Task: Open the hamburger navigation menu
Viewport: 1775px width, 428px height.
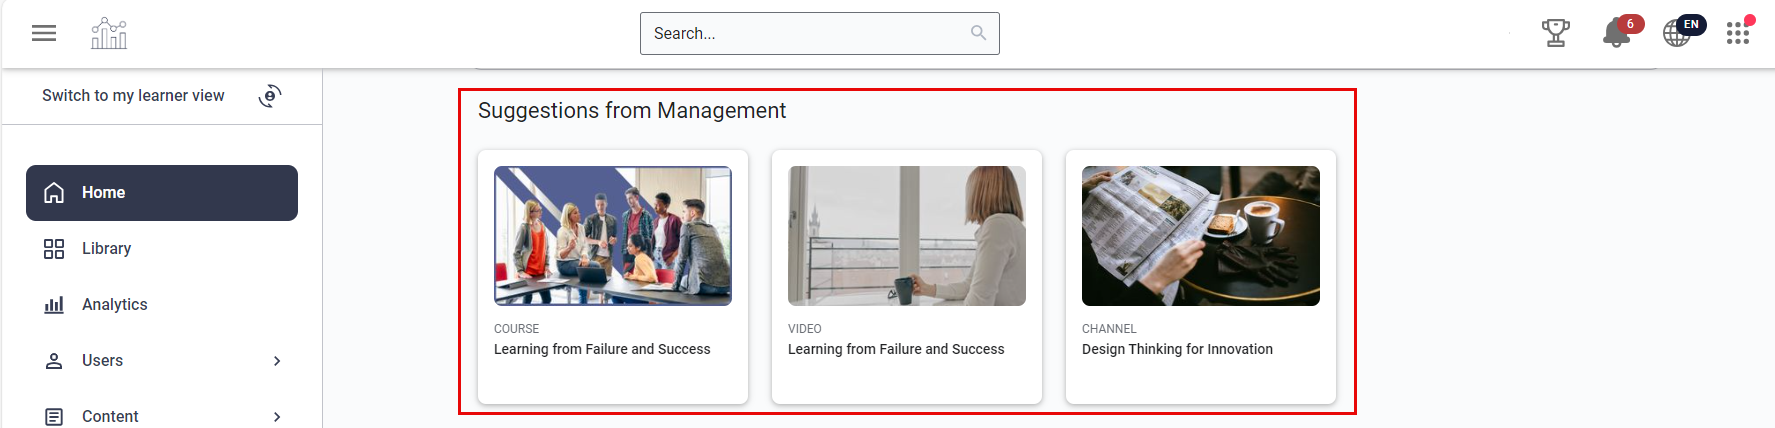Action: pyautogui.click(x=44, y=33)
